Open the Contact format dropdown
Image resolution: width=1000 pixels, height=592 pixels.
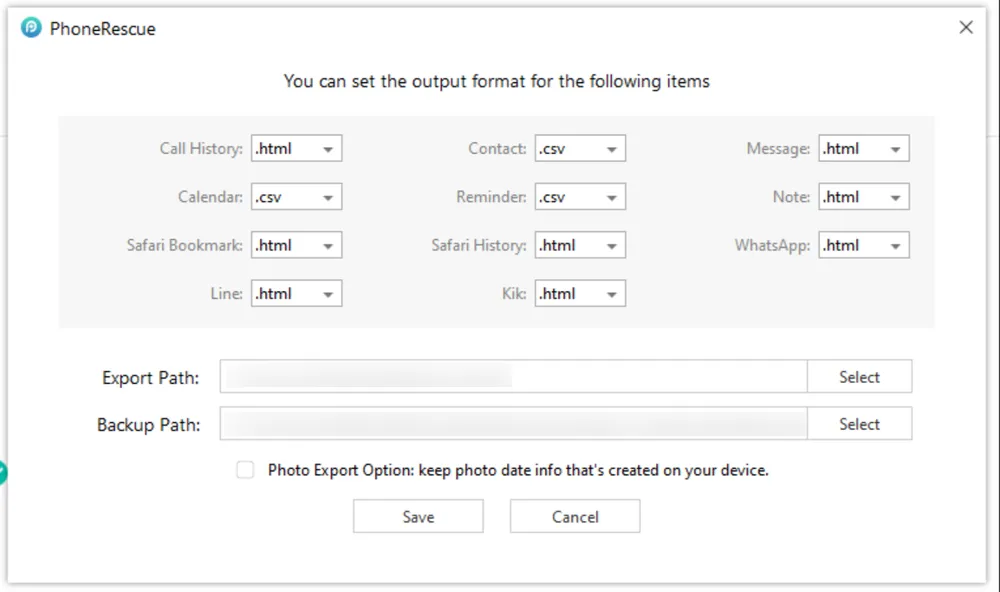(580, 149)
